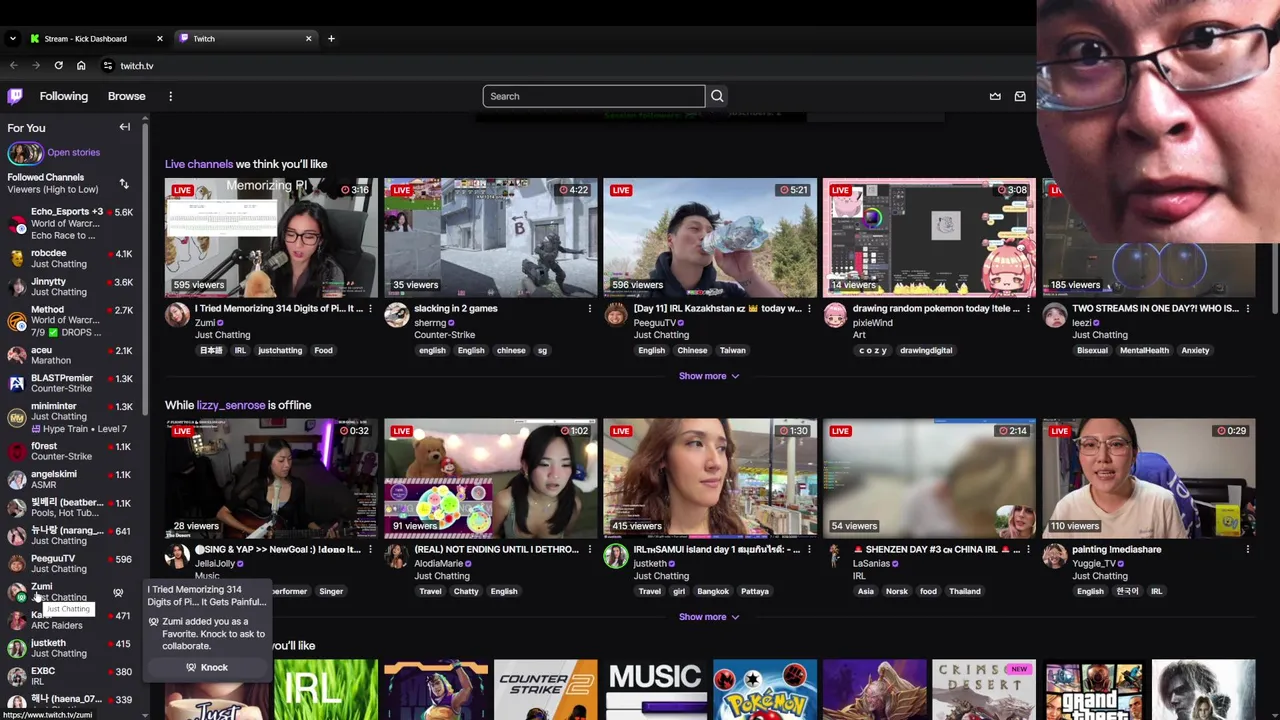The height and width of the screenshot is (720, 1280).
Task: Click Zumi's channel avatar under first stream
Action: pos(177,315)
